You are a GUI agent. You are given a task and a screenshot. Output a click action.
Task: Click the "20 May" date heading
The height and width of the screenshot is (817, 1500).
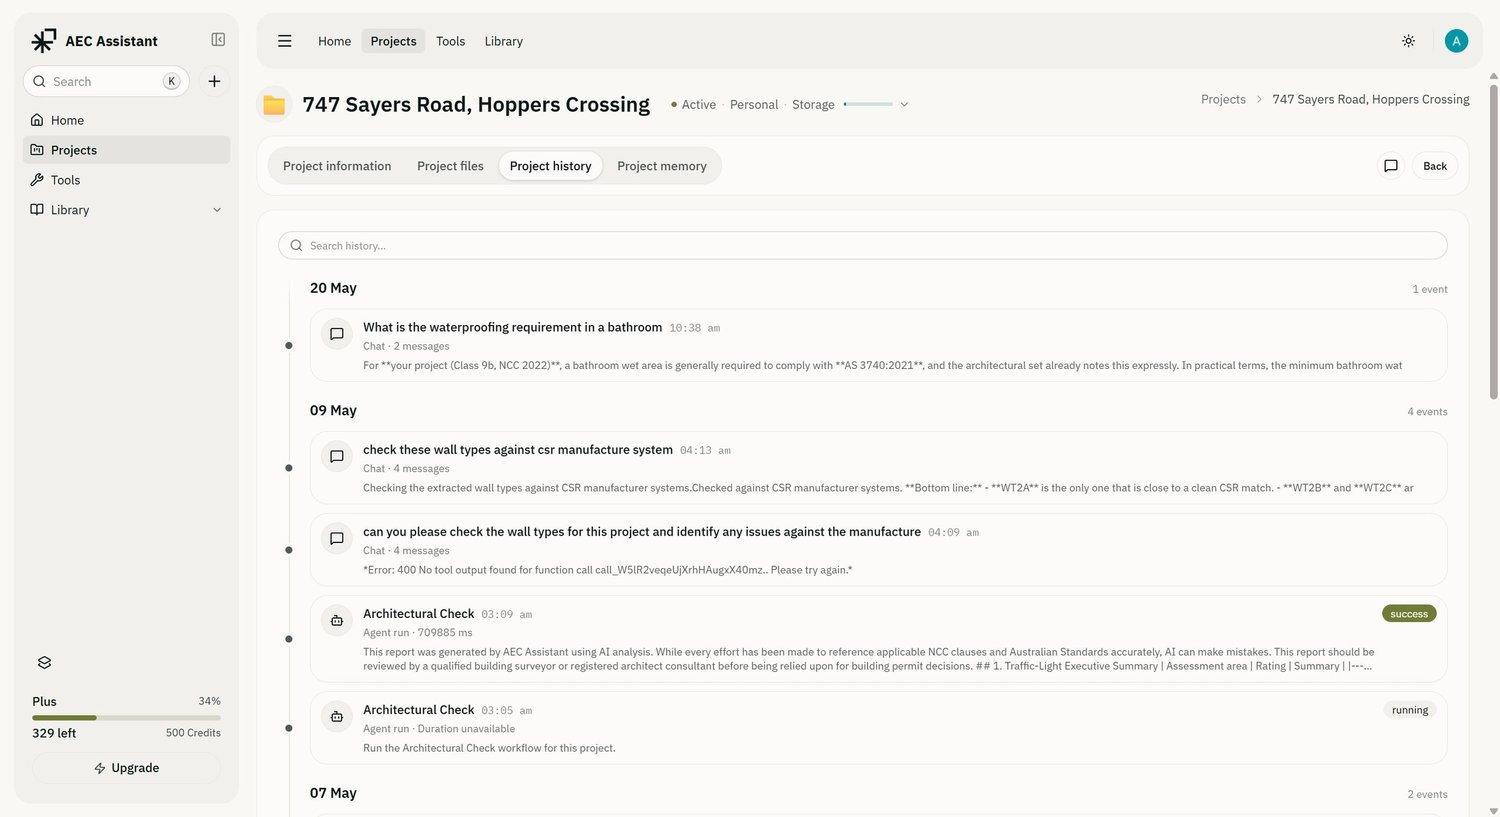(x=333, y=288)
